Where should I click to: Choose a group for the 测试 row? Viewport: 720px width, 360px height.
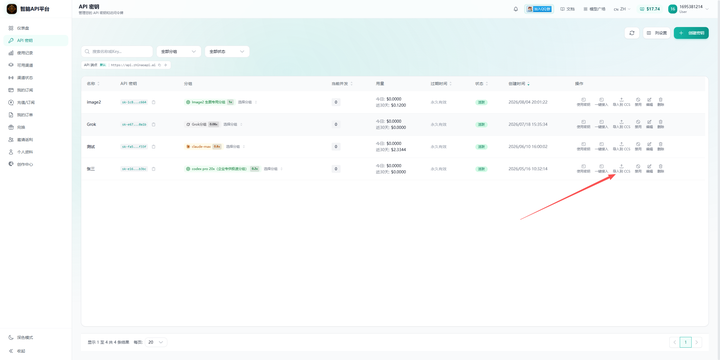236,146
